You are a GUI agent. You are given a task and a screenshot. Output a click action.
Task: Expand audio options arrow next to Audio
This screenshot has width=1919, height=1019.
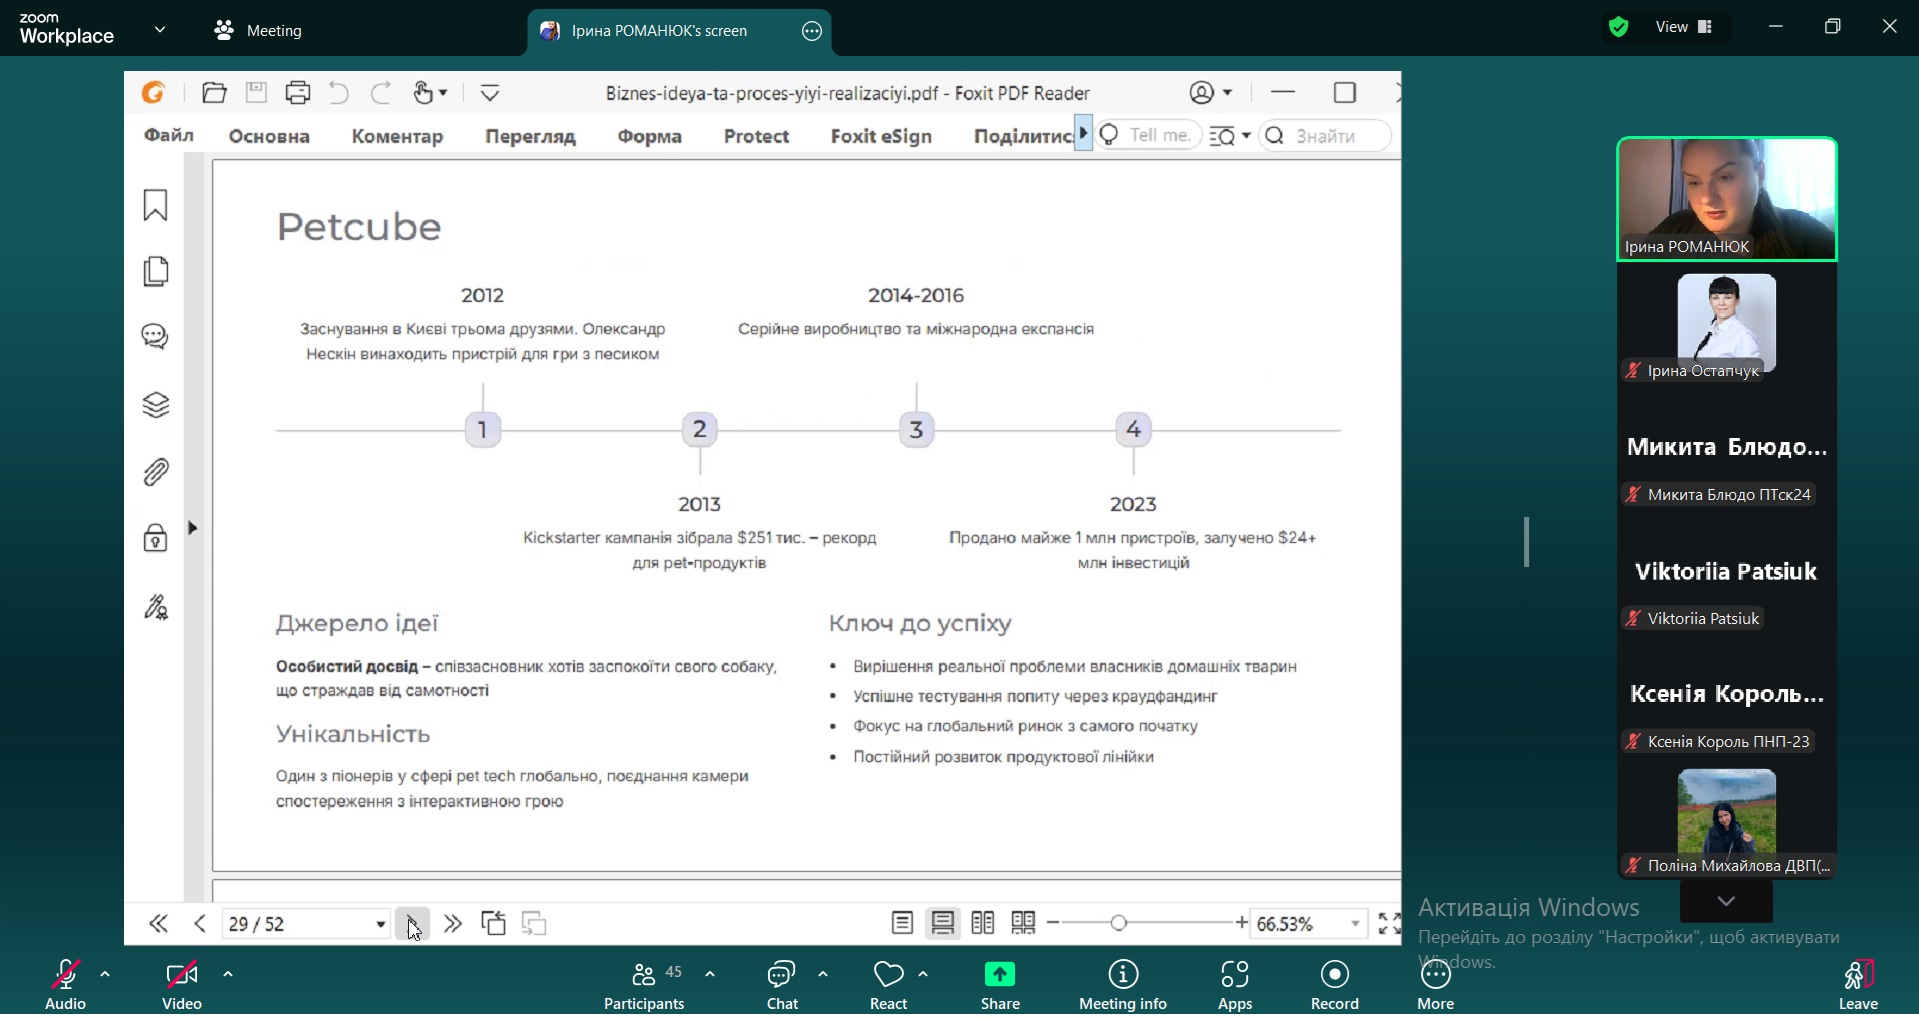[105, 974]
